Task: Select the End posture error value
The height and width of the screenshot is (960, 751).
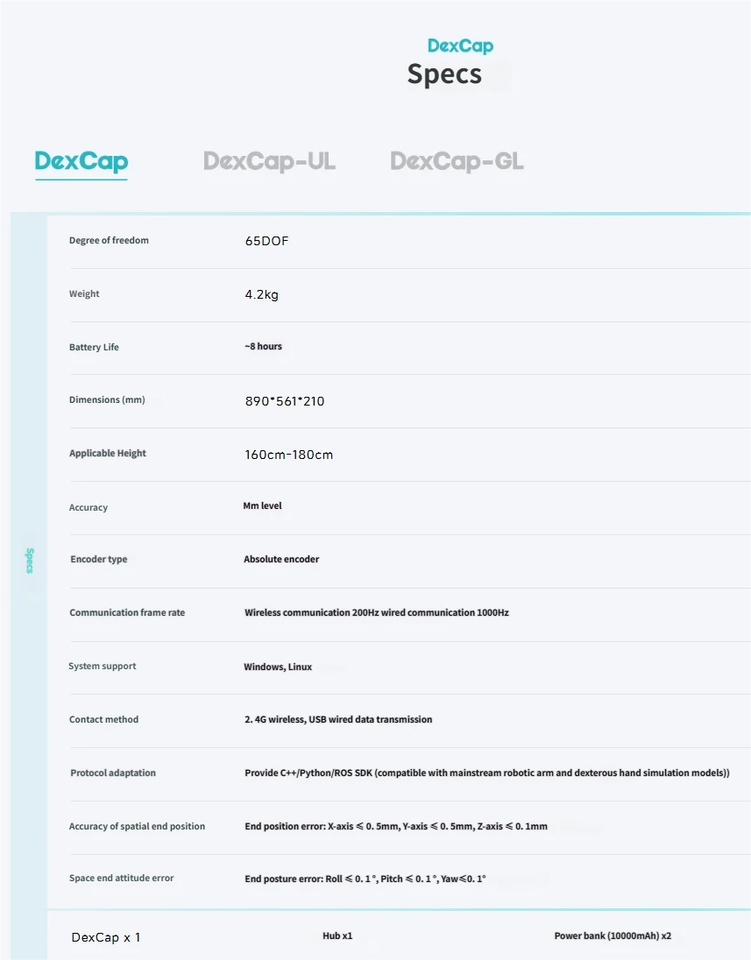Action: [365, 879]
